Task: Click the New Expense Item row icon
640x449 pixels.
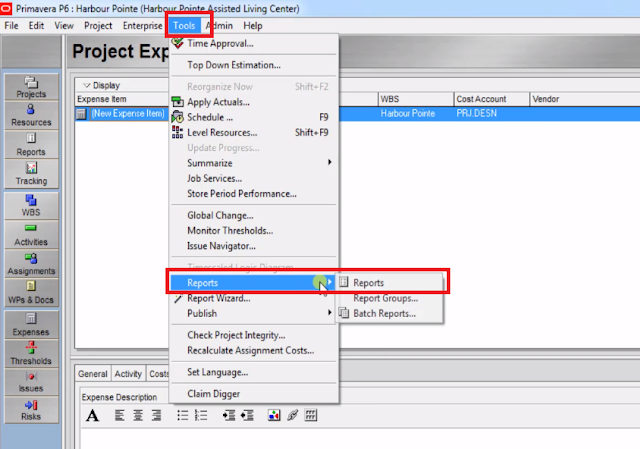Action: (x=81, y=114)
